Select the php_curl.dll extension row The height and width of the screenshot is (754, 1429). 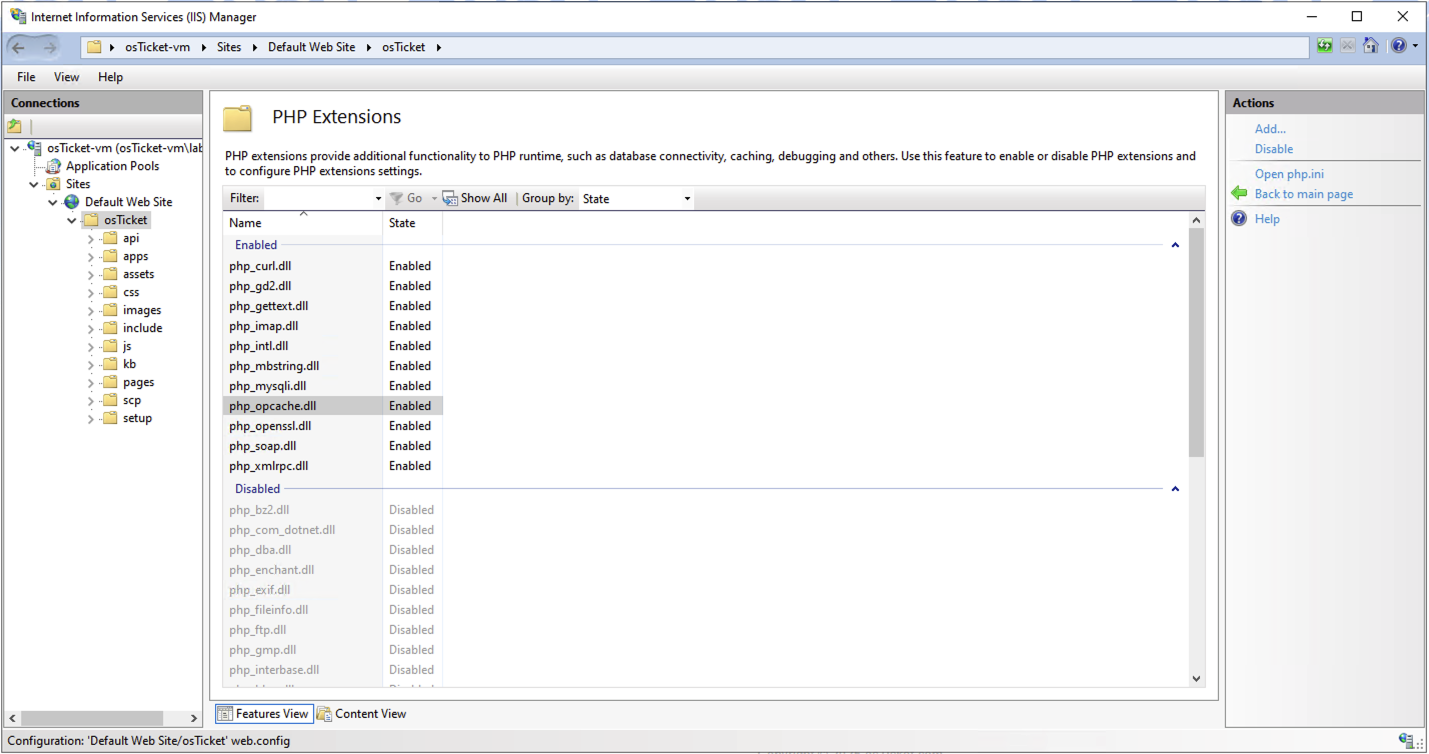(x=332, y=266)
